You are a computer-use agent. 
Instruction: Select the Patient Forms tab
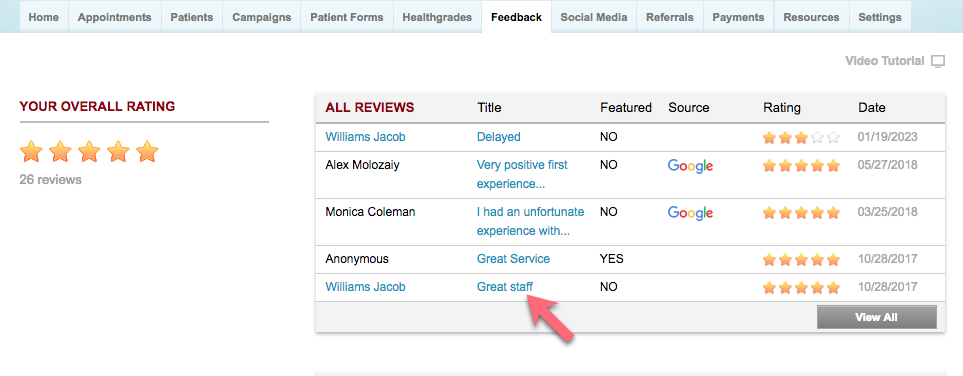click(346, 17)
